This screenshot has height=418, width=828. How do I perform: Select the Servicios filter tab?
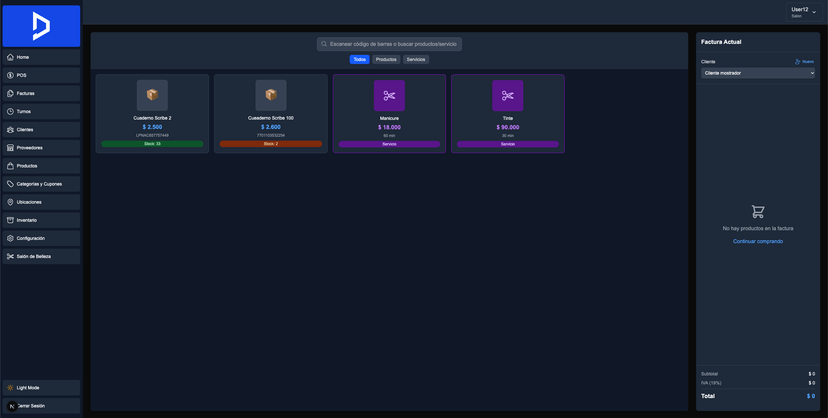coord(416,60)
